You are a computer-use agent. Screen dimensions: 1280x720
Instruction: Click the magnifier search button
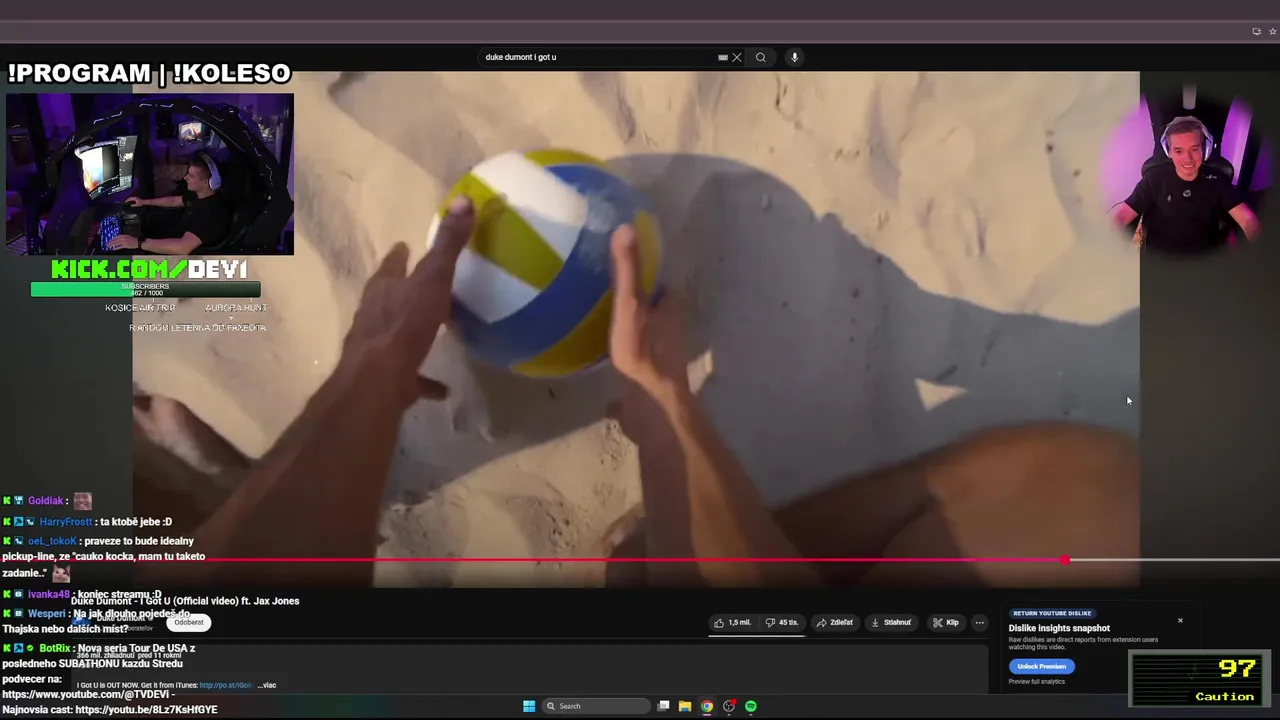pos(761,57)
